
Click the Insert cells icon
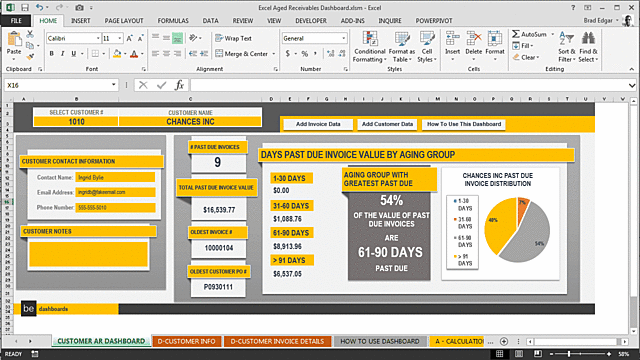tap(452, 39)
